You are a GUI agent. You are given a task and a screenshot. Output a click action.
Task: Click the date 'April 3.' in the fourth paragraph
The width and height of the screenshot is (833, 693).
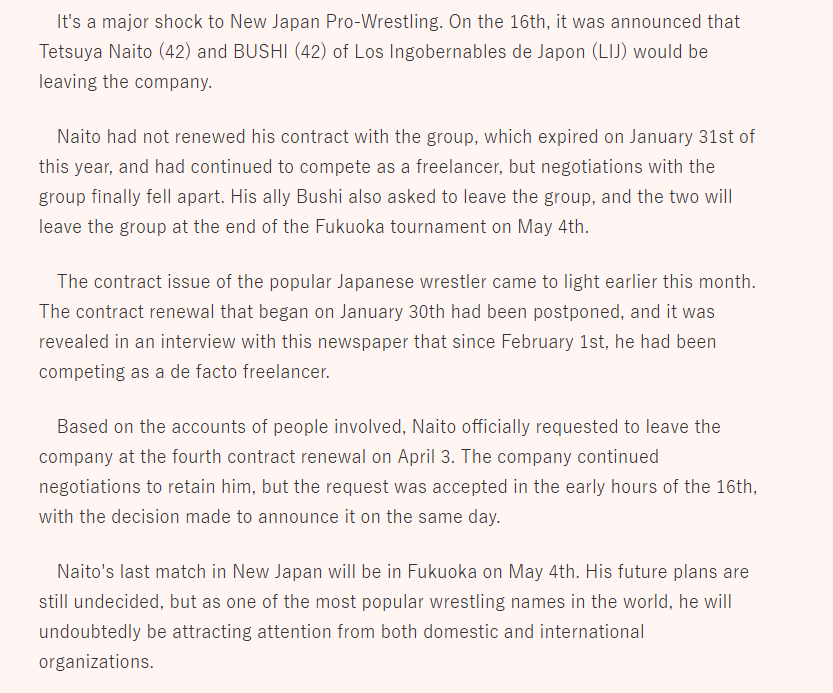(426, 457)
